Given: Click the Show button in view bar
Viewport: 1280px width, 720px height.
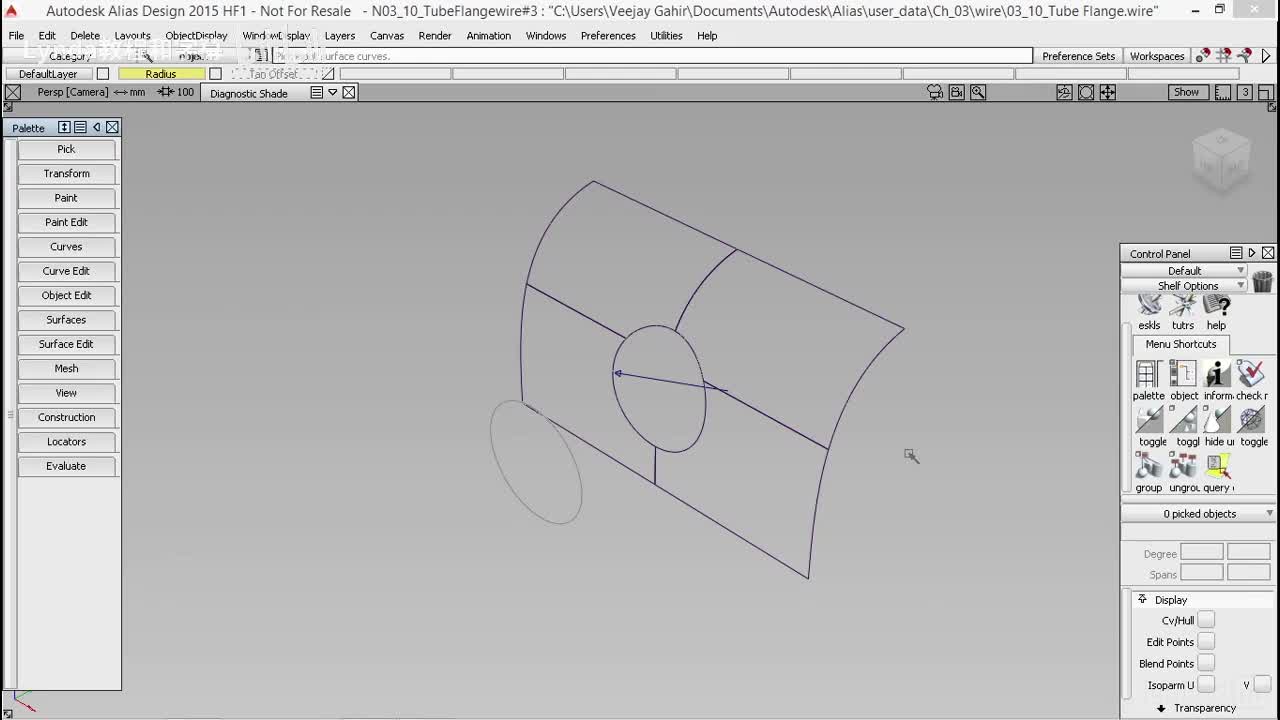Looking at the screenshot, I should click(x=1186, y=92).
